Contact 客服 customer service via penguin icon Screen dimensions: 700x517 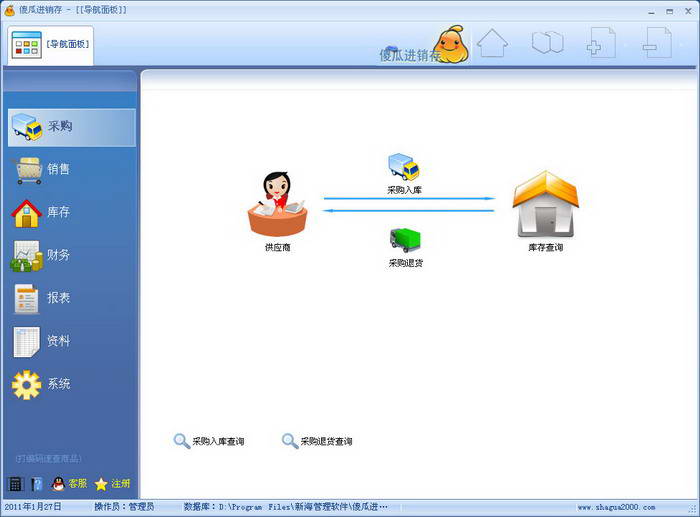pos(69,484)
